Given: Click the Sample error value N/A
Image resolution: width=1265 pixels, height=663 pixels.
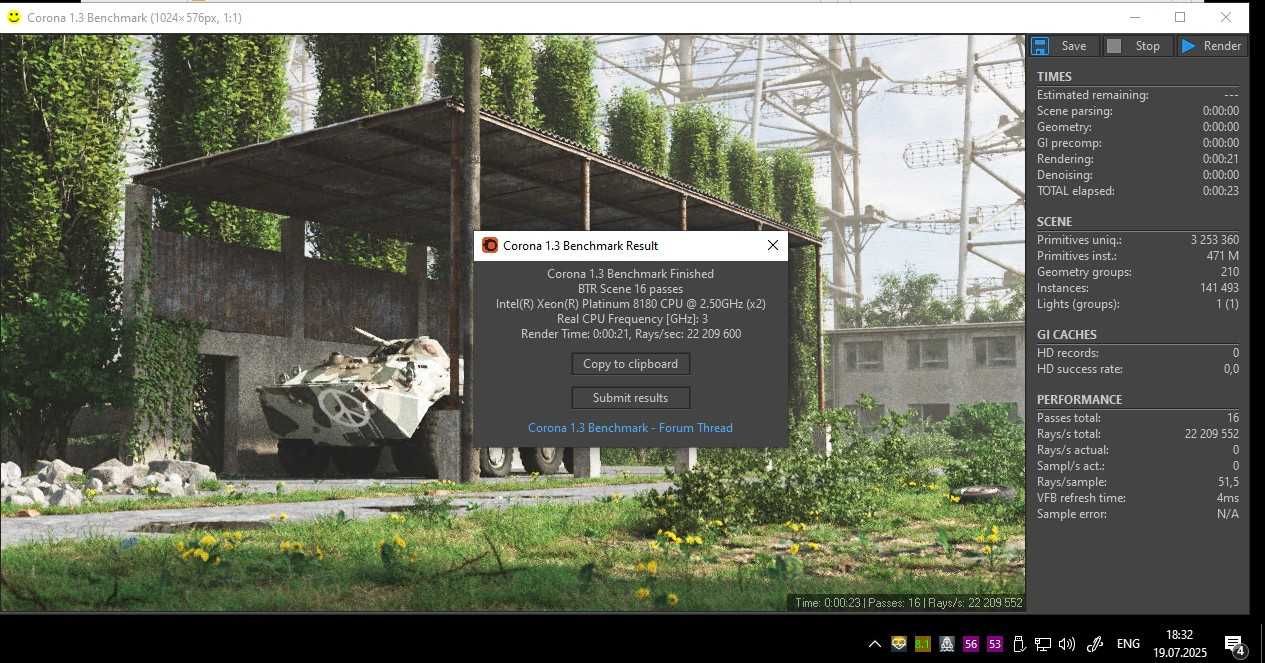Looking at the screenshot, I should (x=1228, y=514).
